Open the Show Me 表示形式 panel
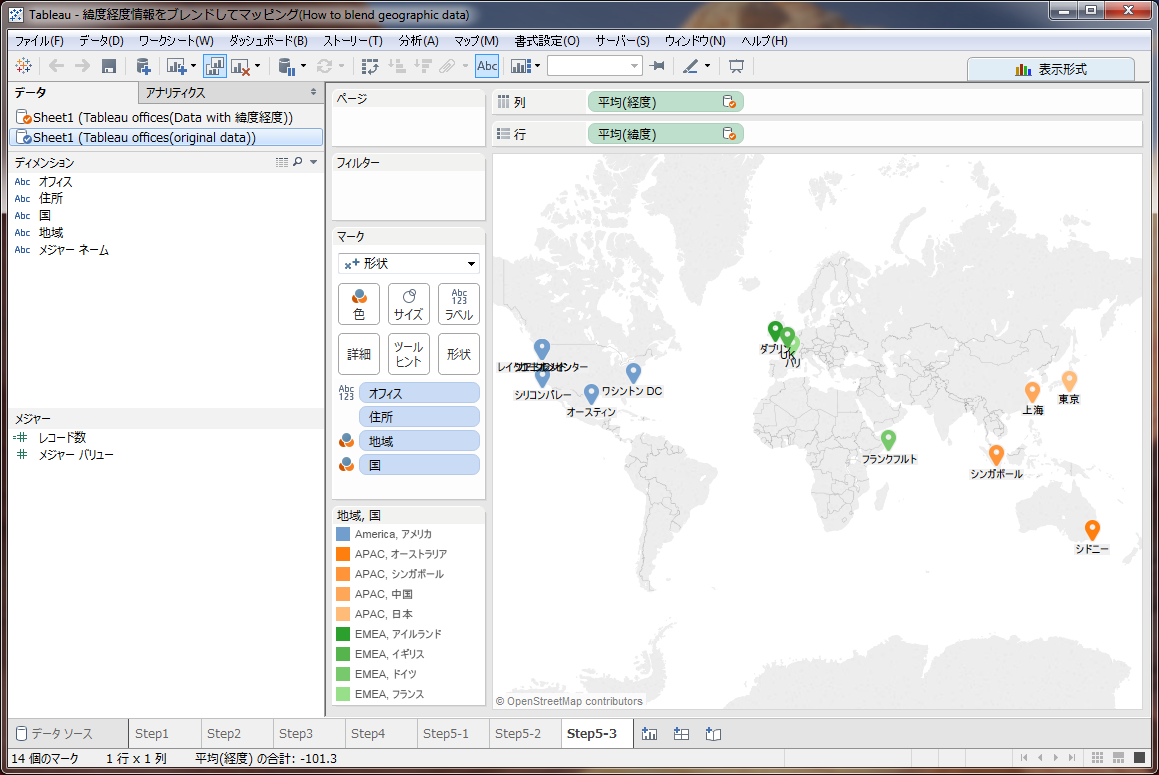 (x=1050, y=69)
